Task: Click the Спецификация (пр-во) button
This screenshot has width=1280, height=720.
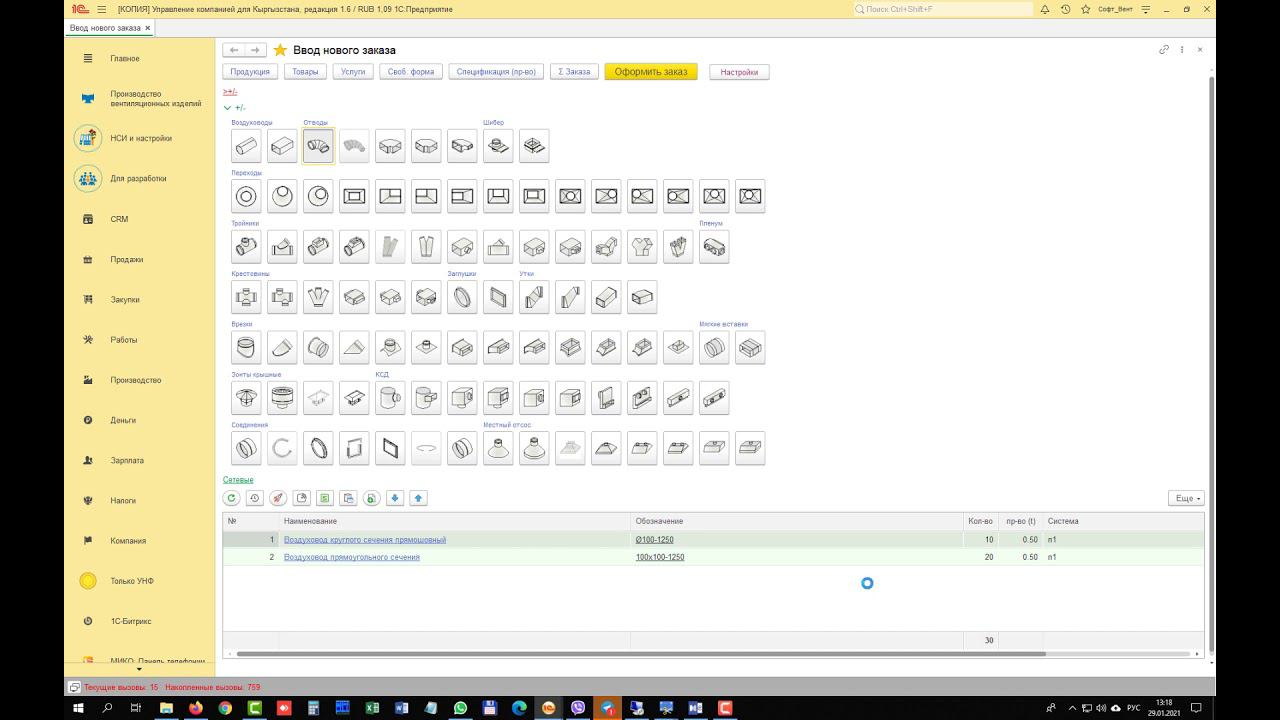Action: [496, 72]
